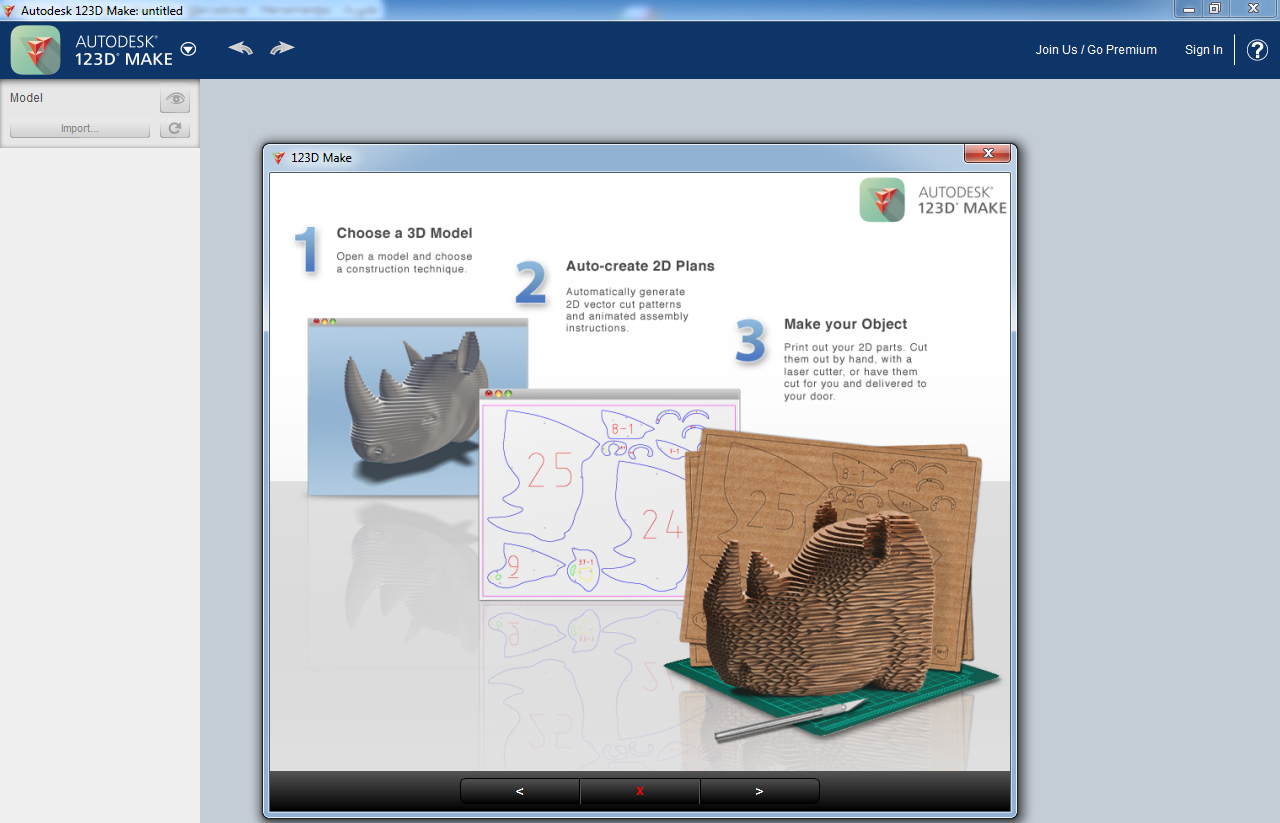Open the Help question mark icon
This screenshot has width=1280, height=823.
point(1257,50)
